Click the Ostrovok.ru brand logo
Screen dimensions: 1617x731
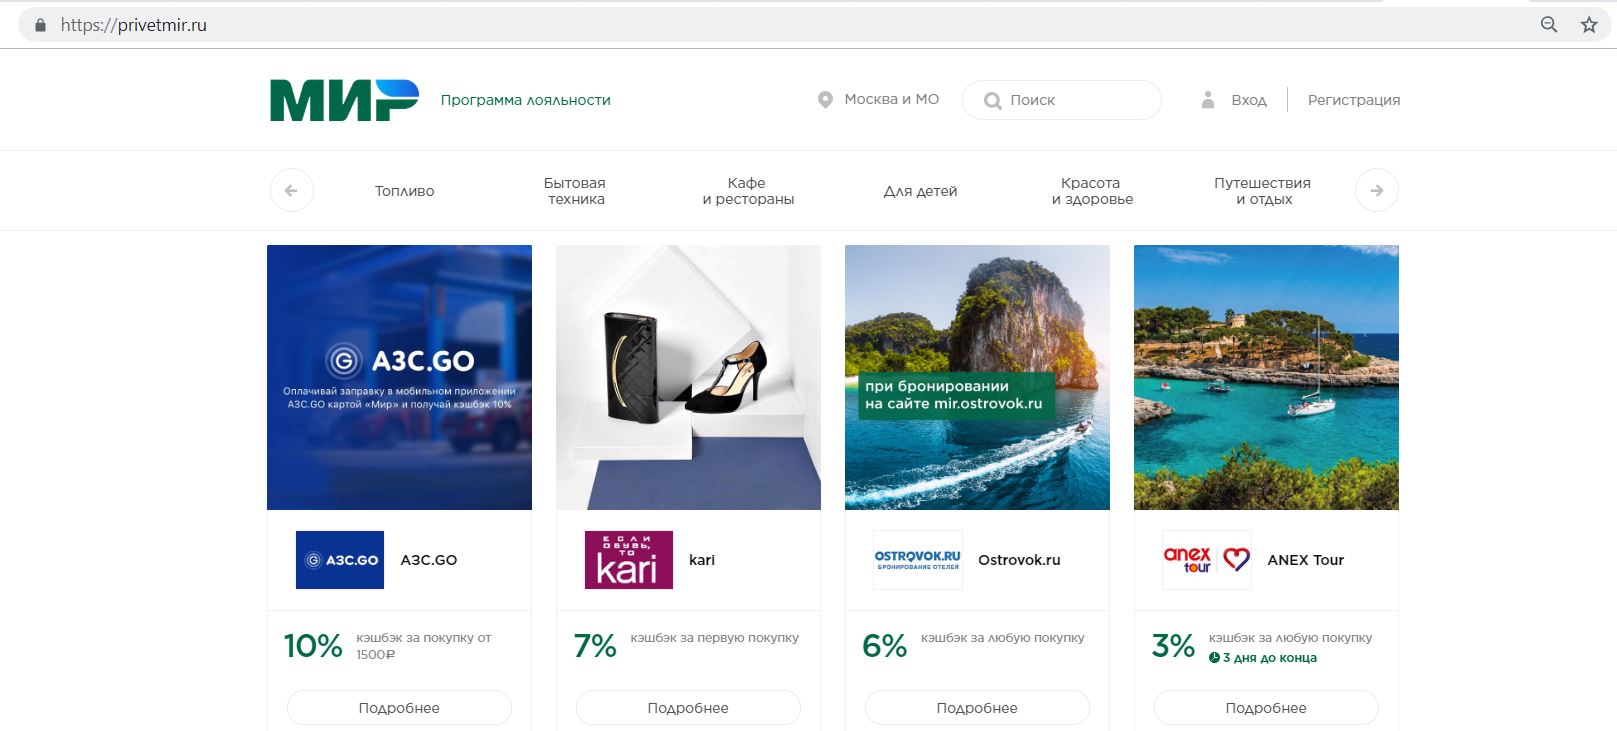click(917, 560)
